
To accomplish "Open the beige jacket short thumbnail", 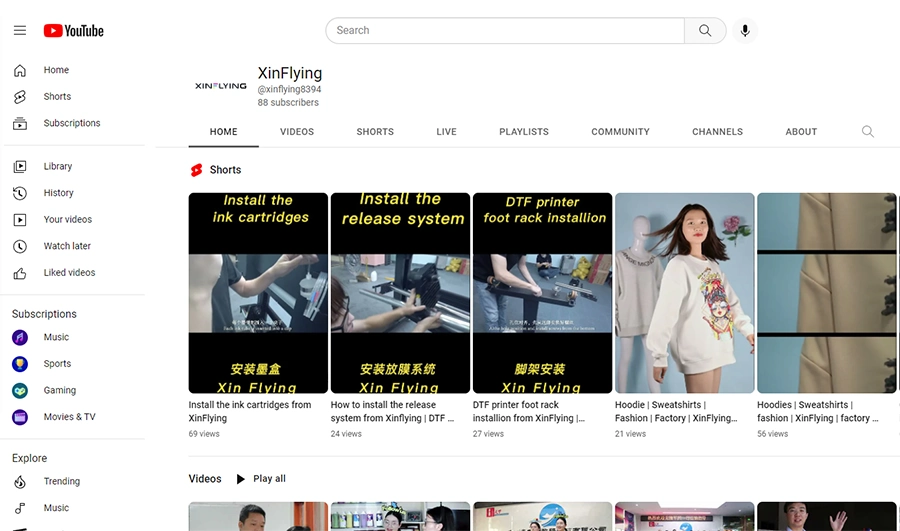I will point(827,293).
